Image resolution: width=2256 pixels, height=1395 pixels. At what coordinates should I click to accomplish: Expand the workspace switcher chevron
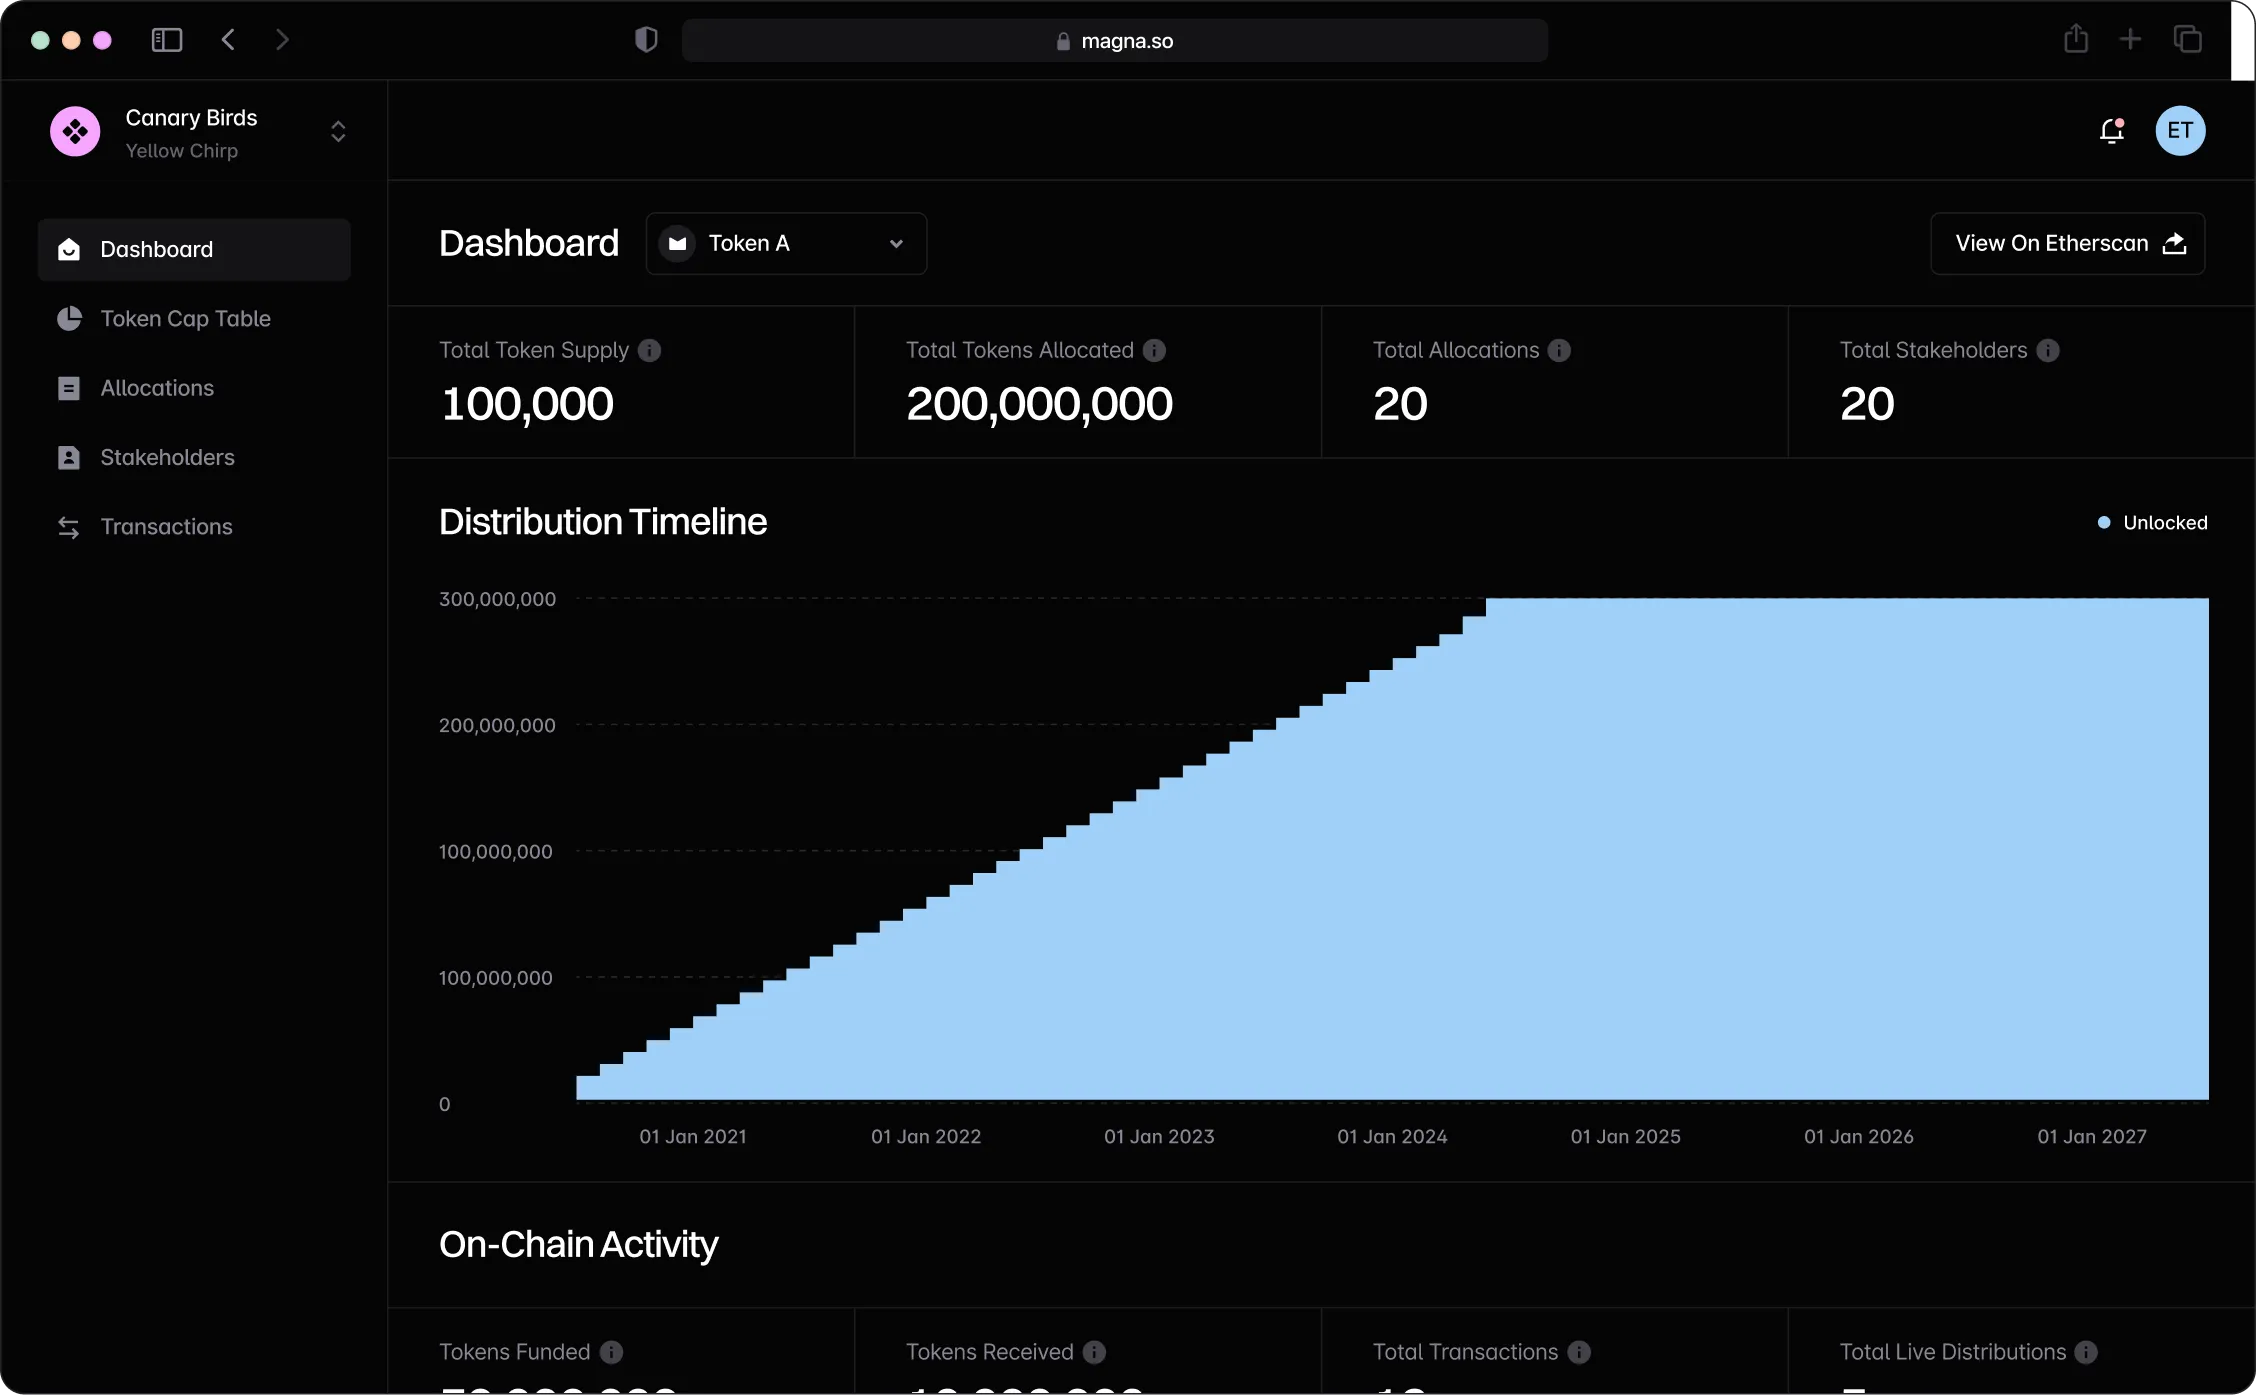[338, 131]
